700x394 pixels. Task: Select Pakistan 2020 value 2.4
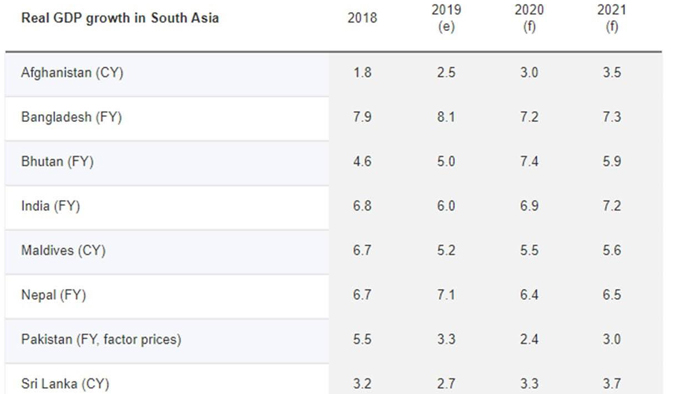529,339
